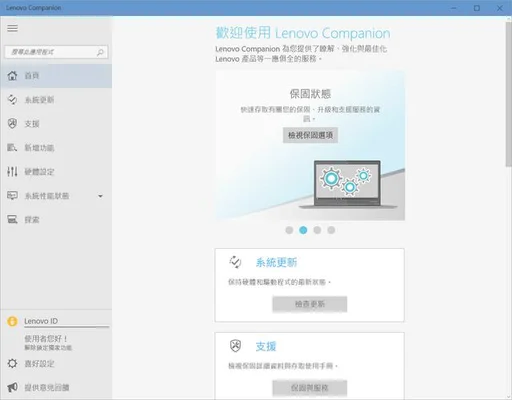Click the System Performance monitor icon

12,195
